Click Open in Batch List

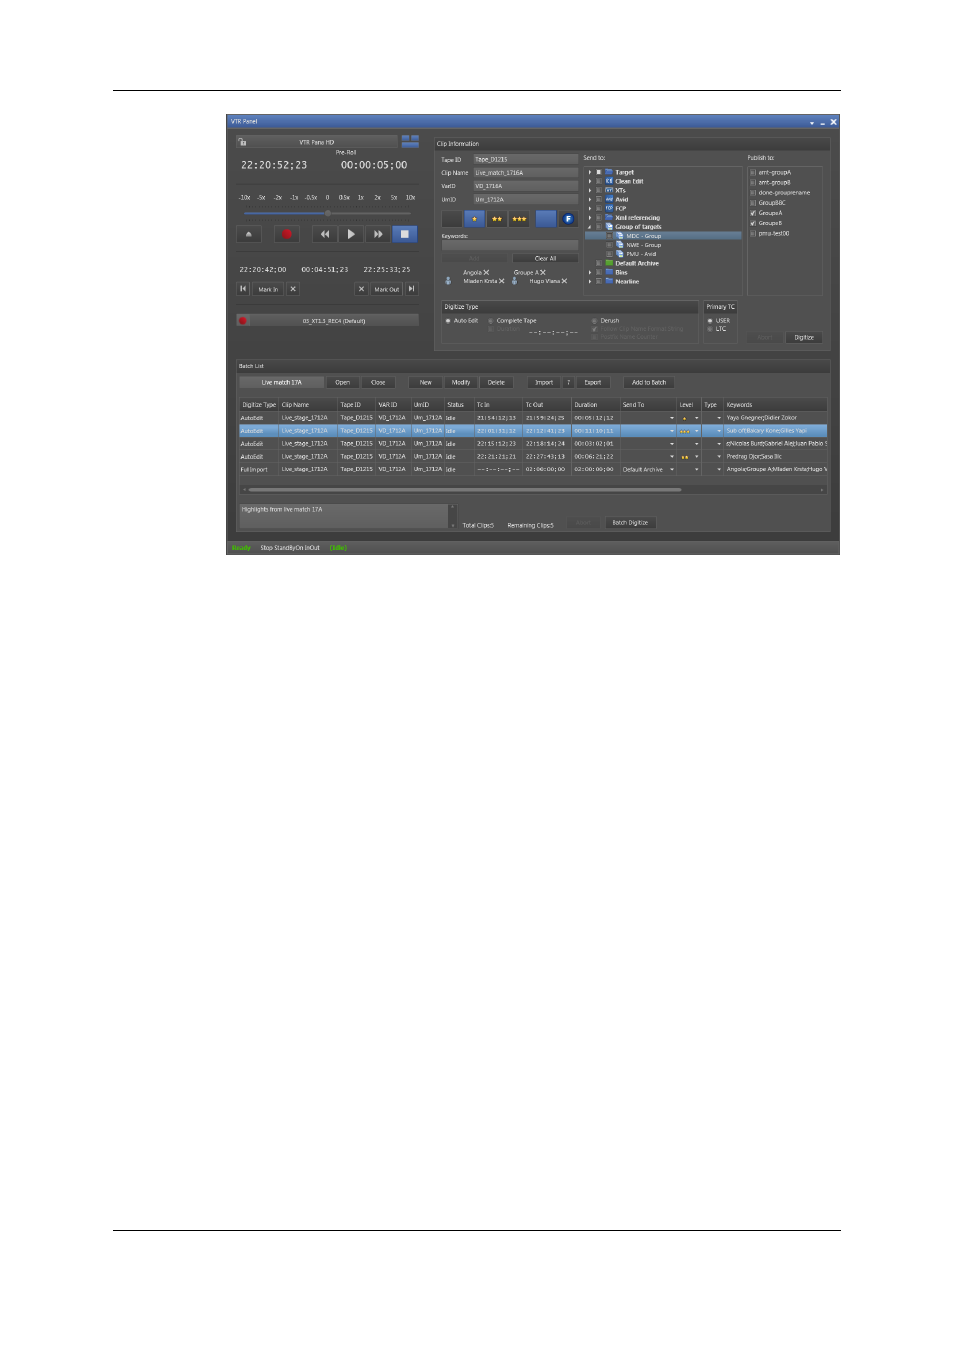click(343, 382)
